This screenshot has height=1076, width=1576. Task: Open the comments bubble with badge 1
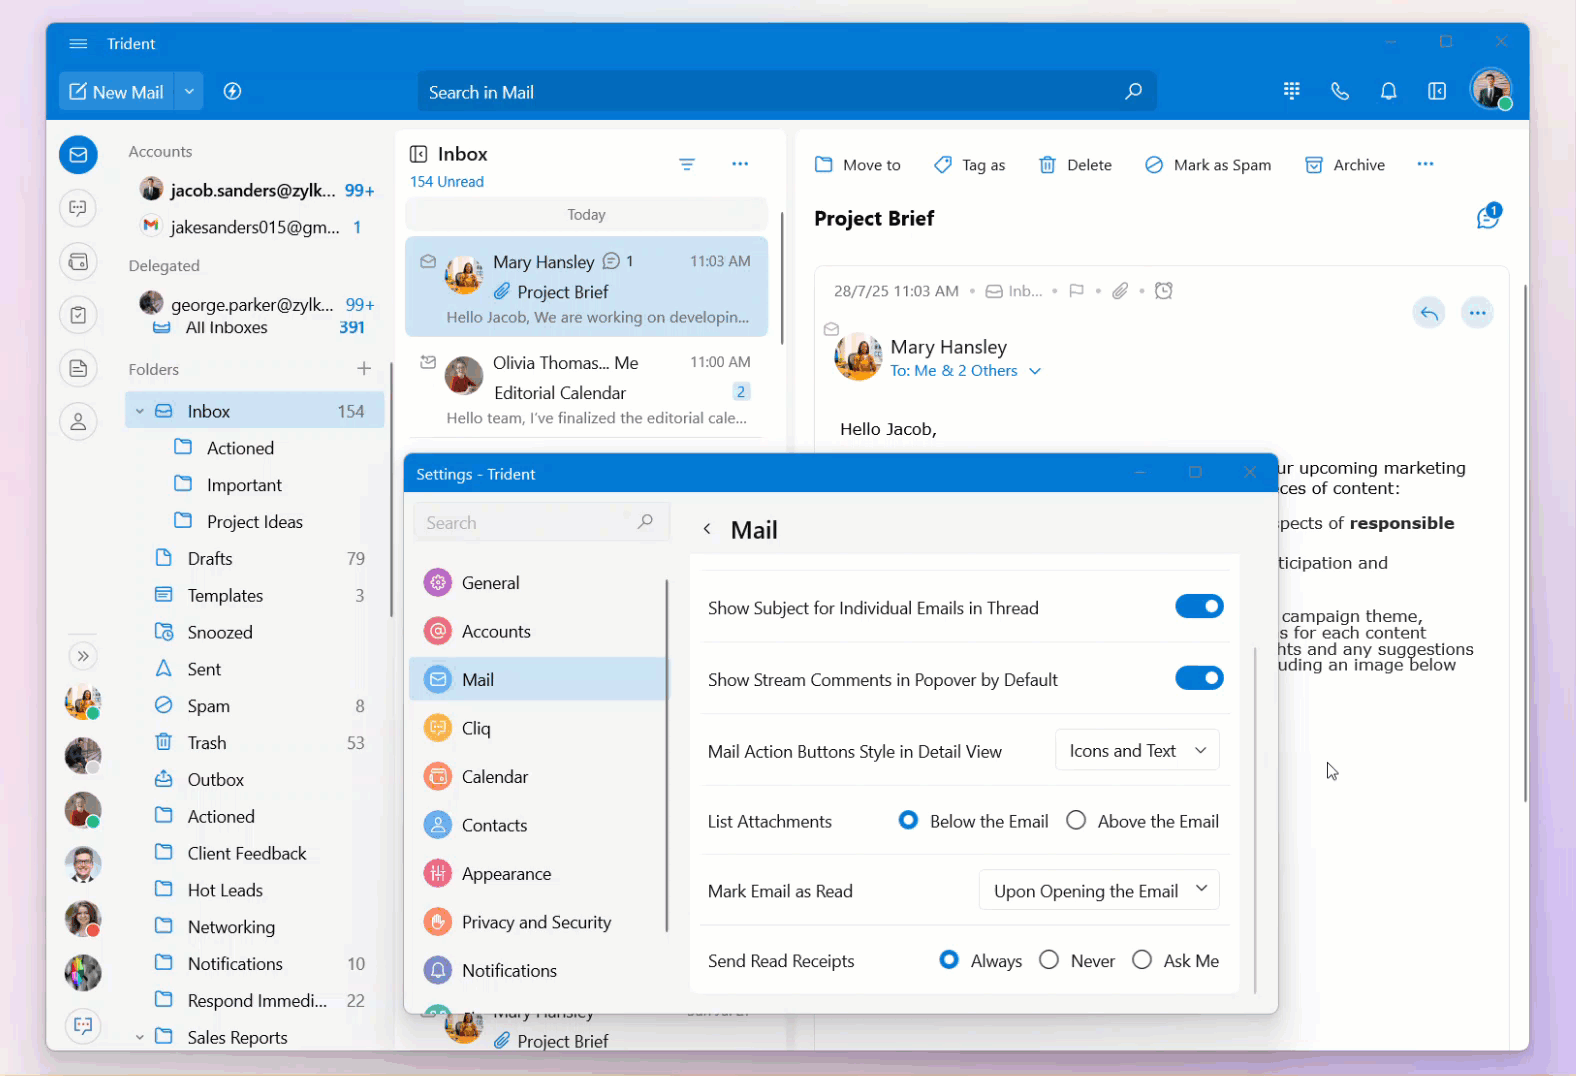(1489, 216)
